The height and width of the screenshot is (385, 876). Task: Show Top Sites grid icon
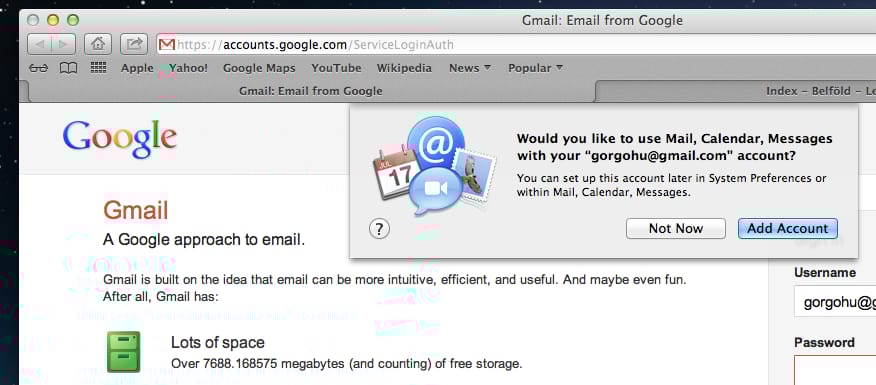98,68
